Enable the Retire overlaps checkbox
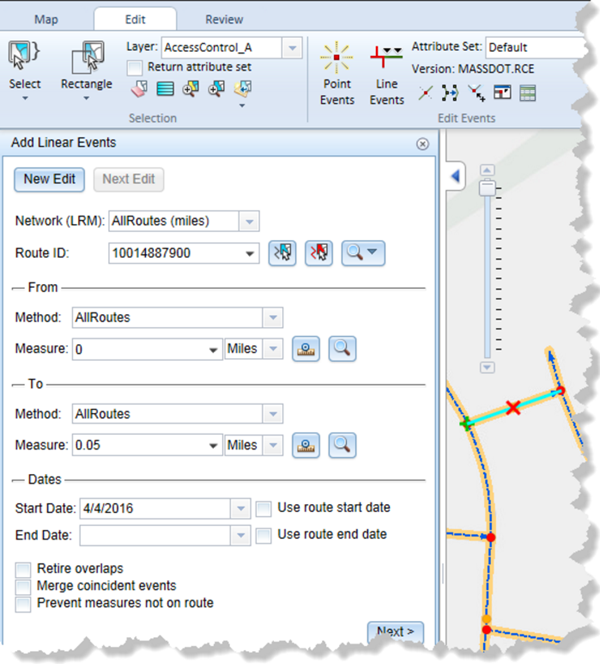Viewport: 600px width, 664px height. click(23, 569)
